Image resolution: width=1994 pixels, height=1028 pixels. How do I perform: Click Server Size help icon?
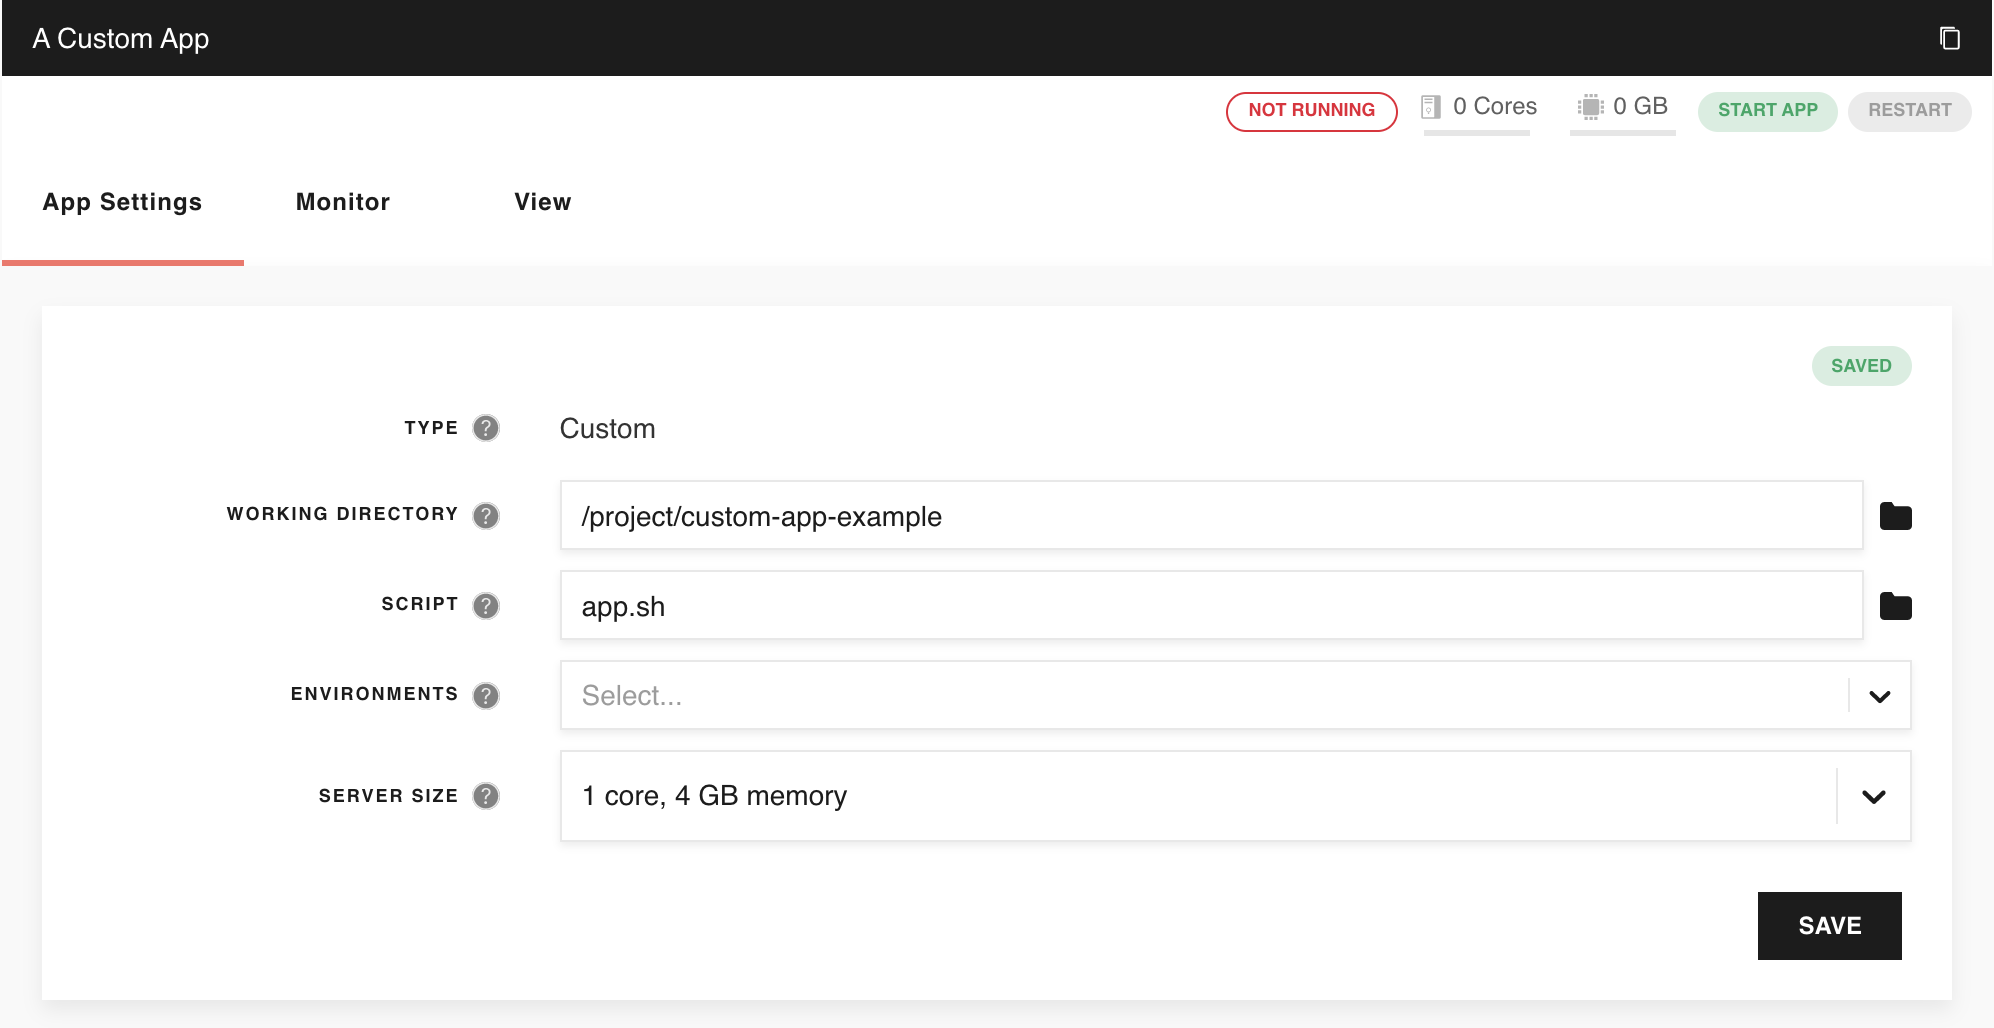point(486,796)
